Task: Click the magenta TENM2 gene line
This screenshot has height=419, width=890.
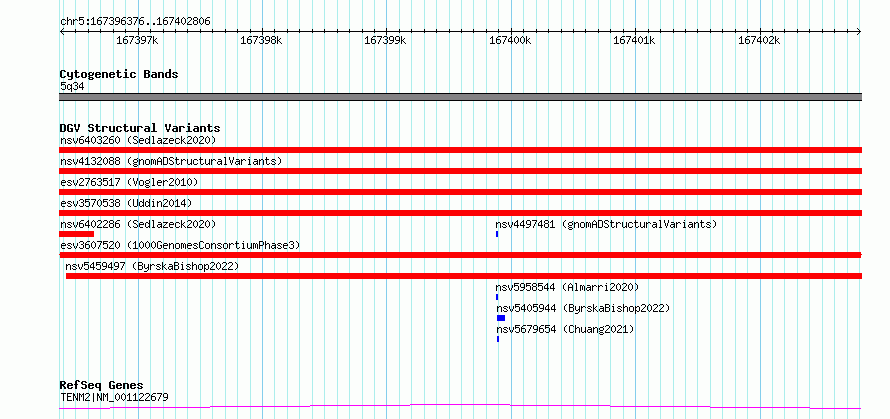Action: (460, 407)
